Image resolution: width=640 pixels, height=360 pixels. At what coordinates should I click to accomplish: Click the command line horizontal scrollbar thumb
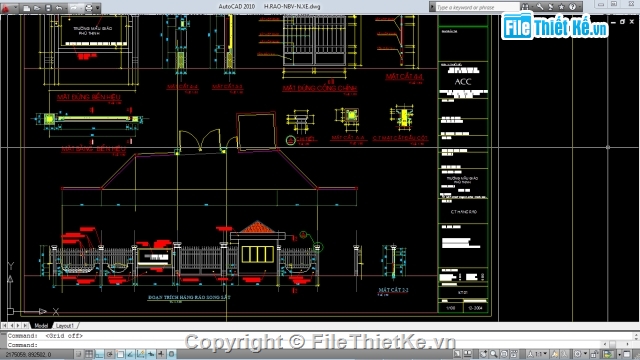click(612, 345)
